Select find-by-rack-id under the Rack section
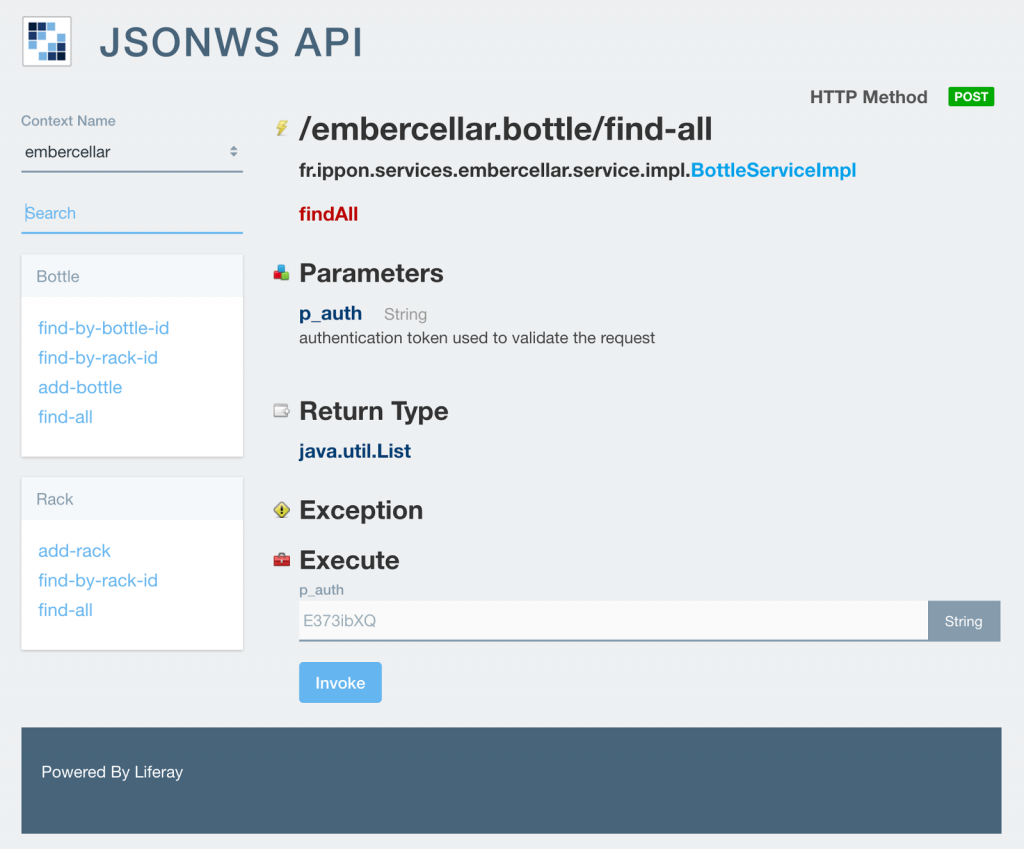This screenshot has height=849, width=1024. [x=98, y=580]
